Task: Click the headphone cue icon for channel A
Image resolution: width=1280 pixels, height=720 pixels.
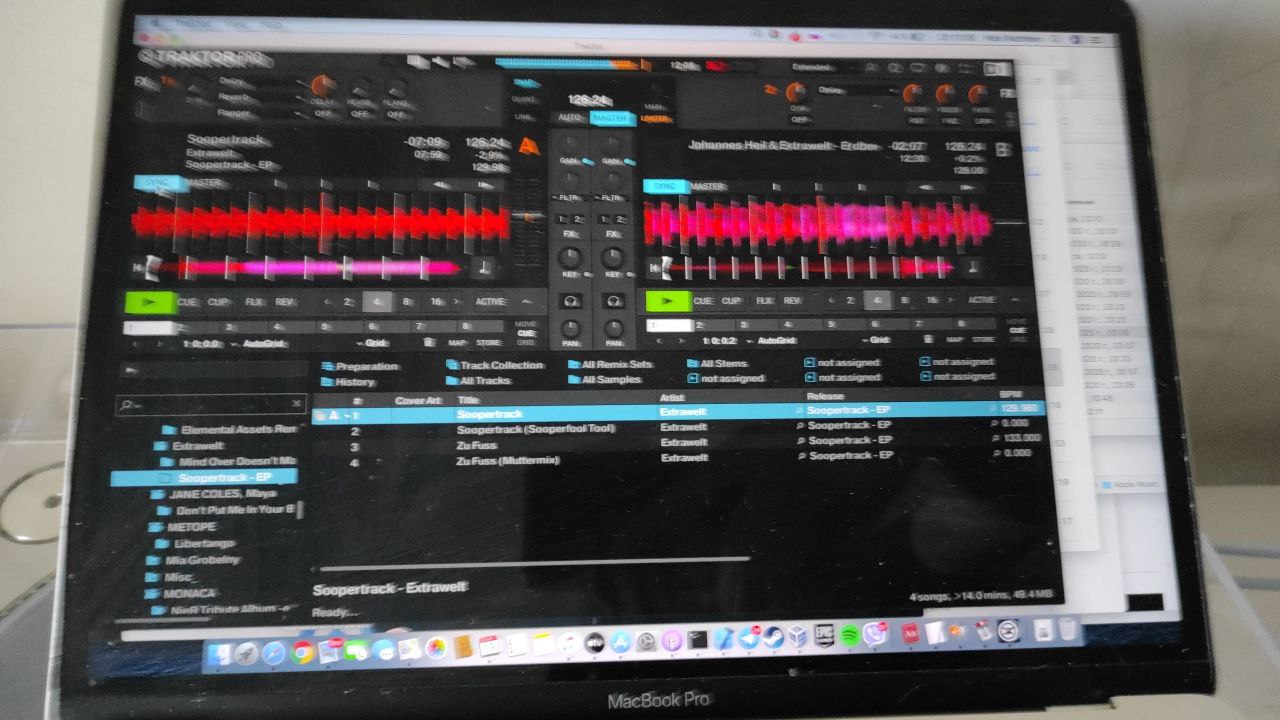Action: tap(571, 301)
